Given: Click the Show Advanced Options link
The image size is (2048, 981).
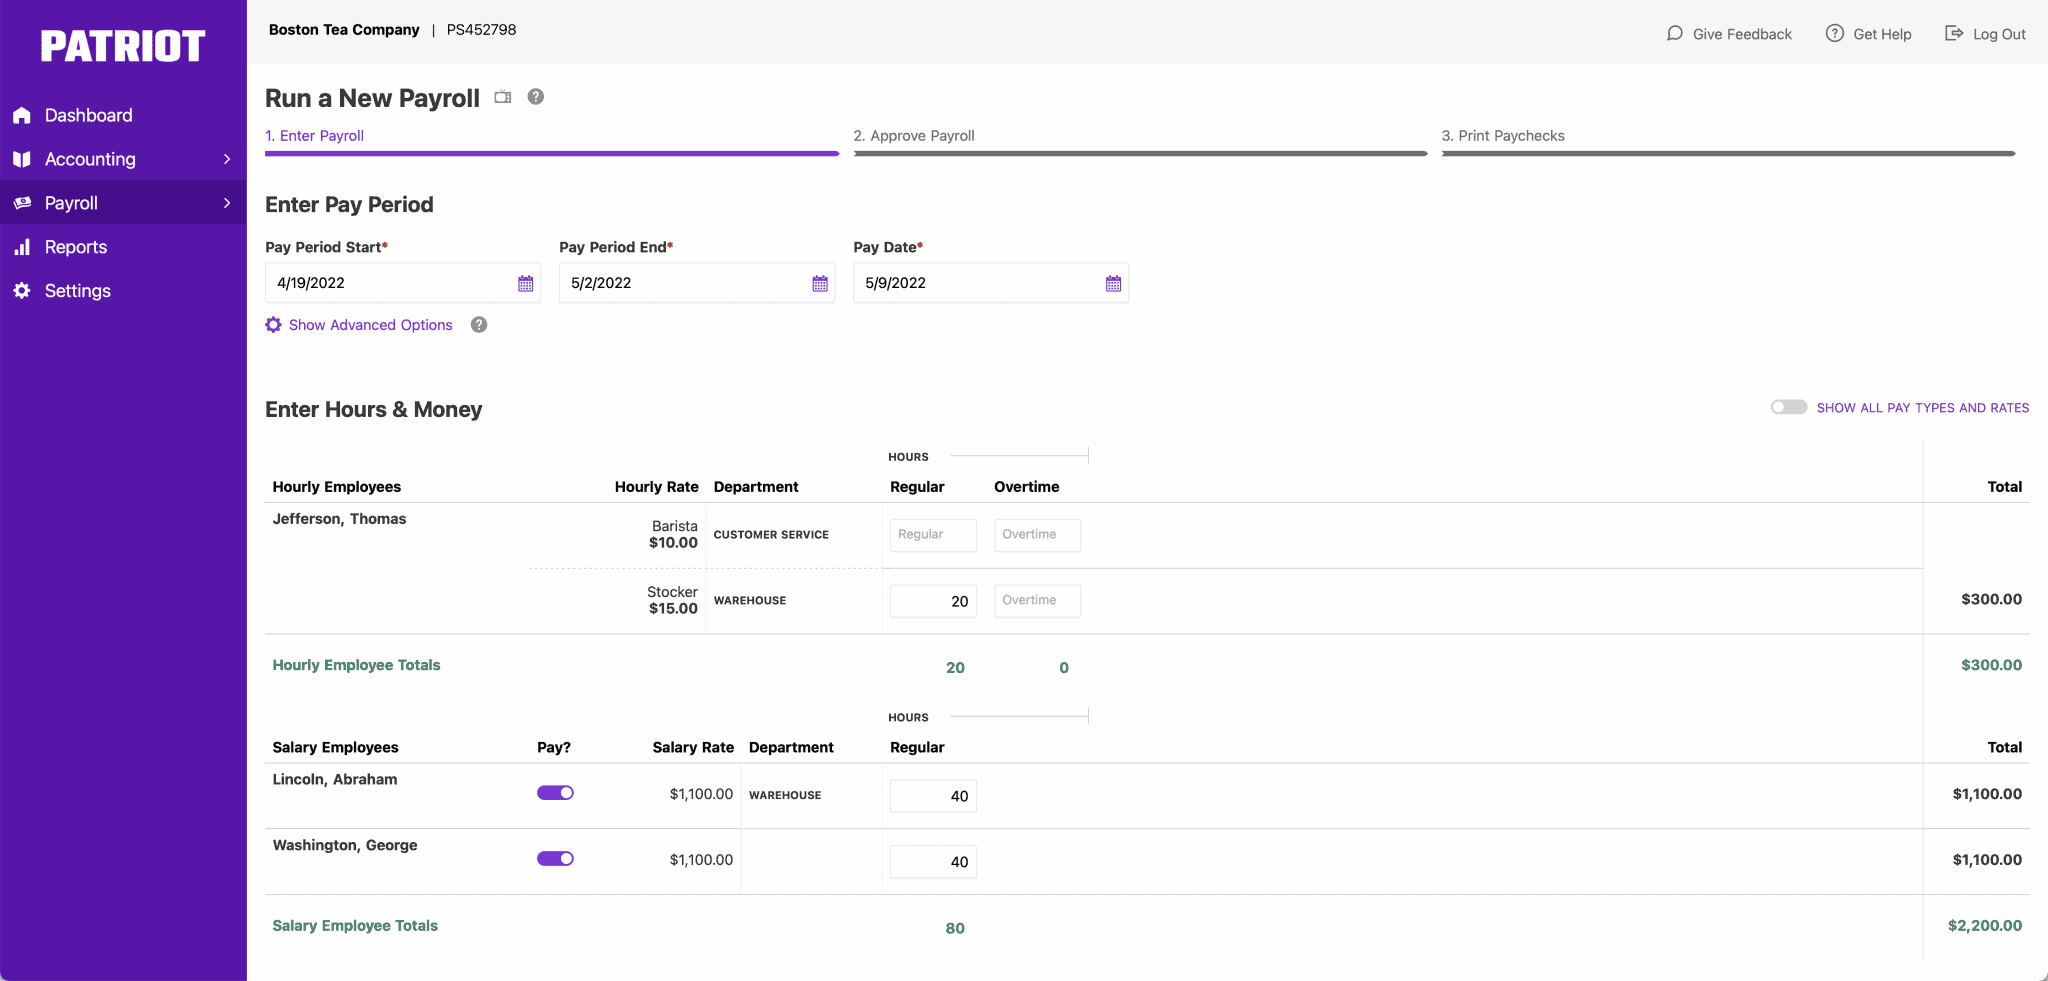Looking at the screenshot, I should click(x=370, y=324).
